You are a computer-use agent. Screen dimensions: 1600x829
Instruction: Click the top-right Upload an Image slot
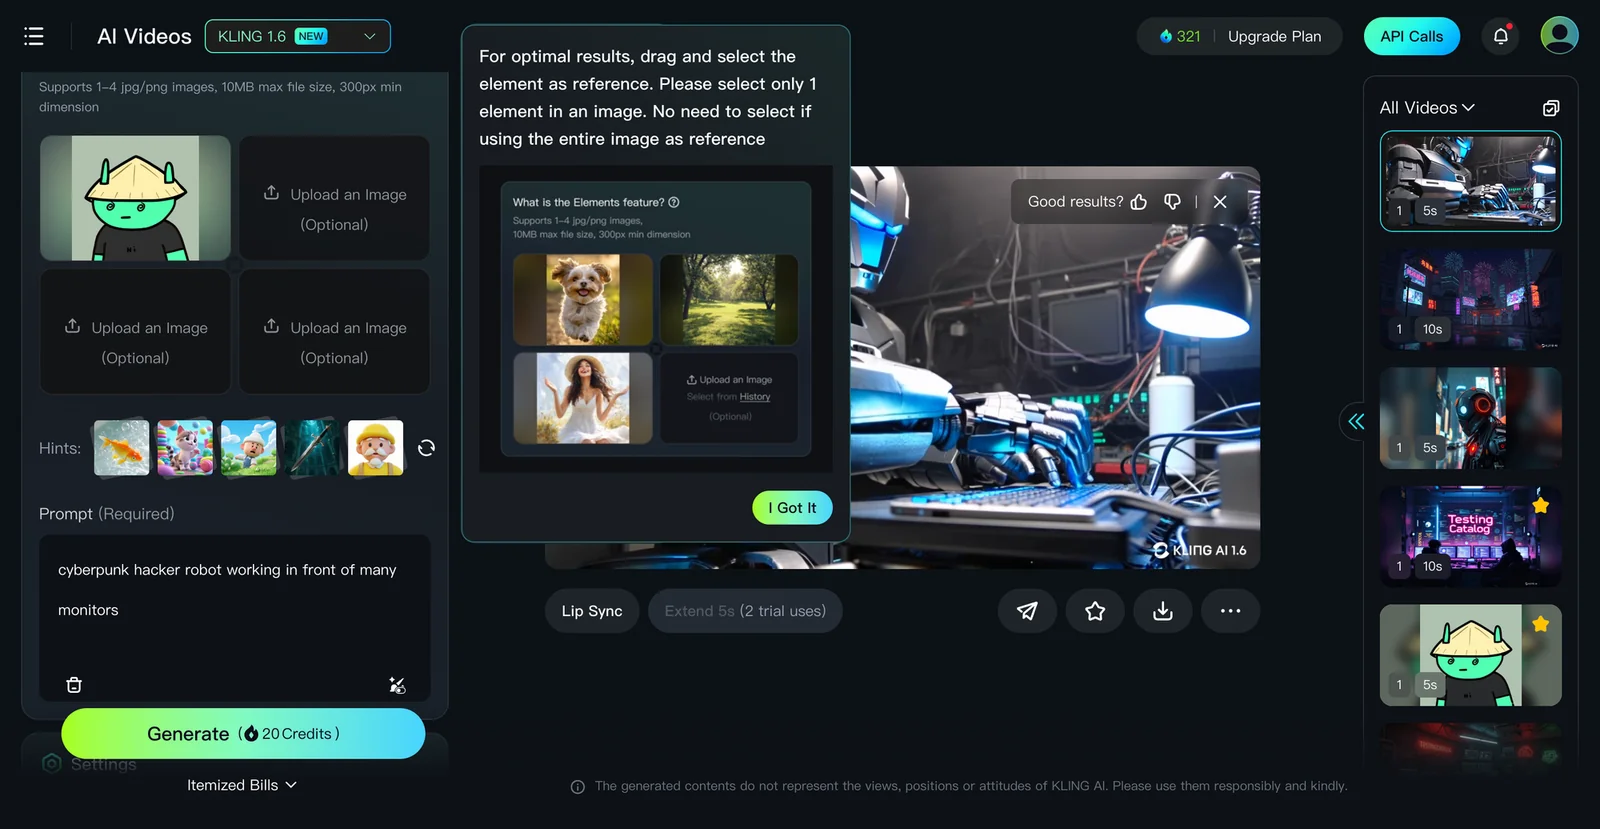[335, 198]
